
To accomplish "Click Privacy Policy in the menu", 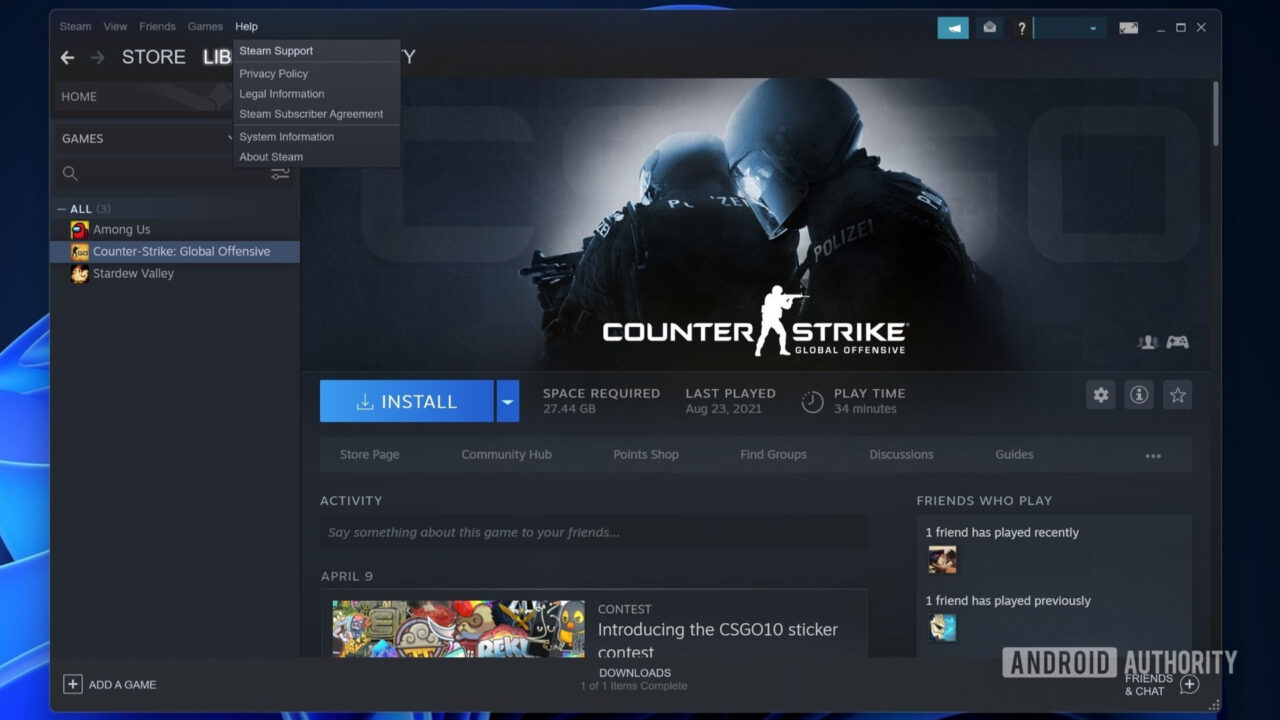I will [273, 73].
